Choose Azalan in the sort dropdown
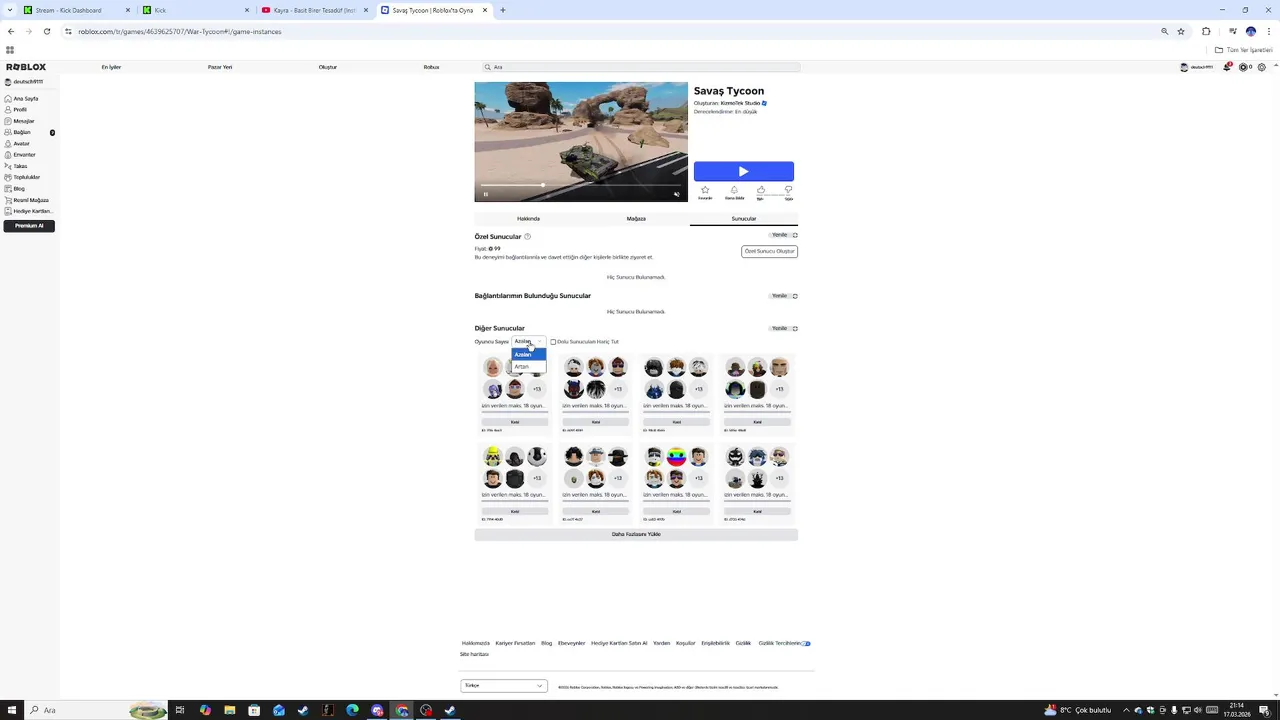This screenshot has height=720, width=1280. pyautogui.click(x=529, y=354)
